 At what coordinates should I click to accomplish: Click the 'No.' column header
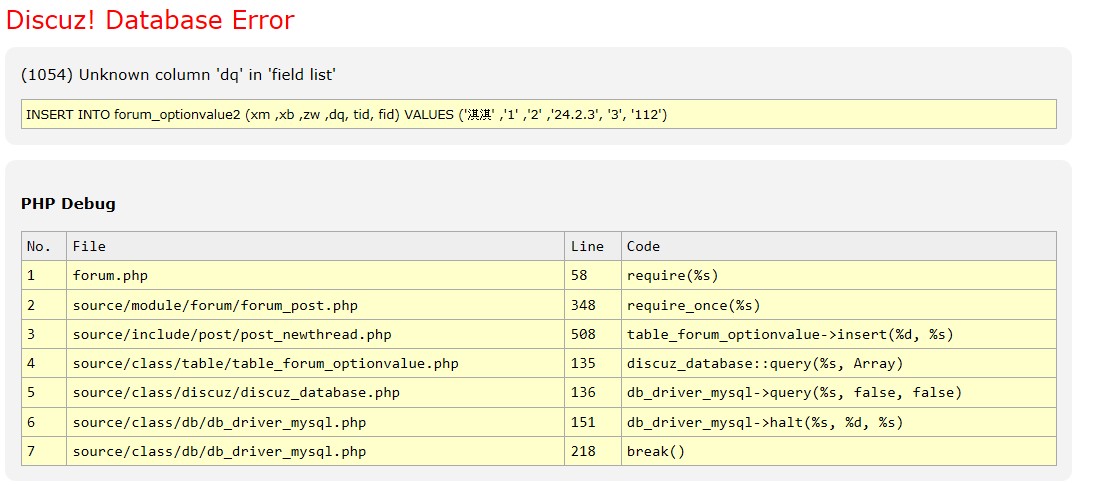tap(44, 246)
